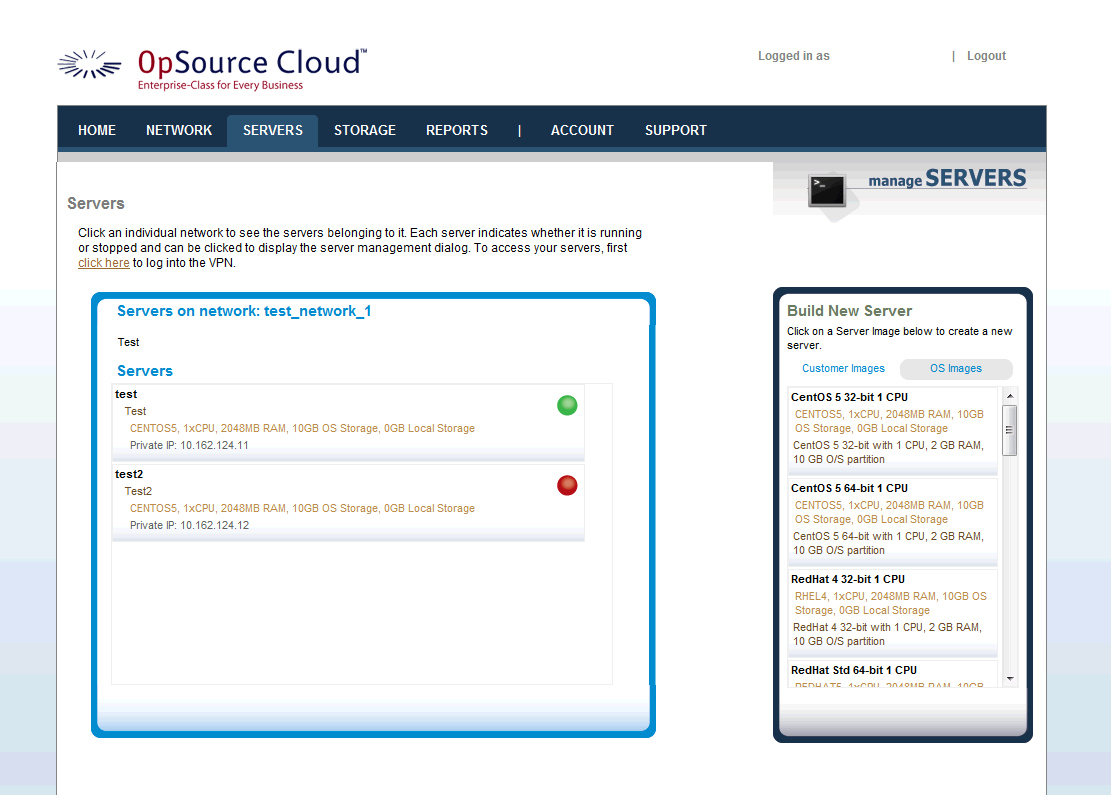Select the CentOS 5 64-bit 1 CPU image
Viewport: 1111px width, 795px height.
click(x=893, y=521)
